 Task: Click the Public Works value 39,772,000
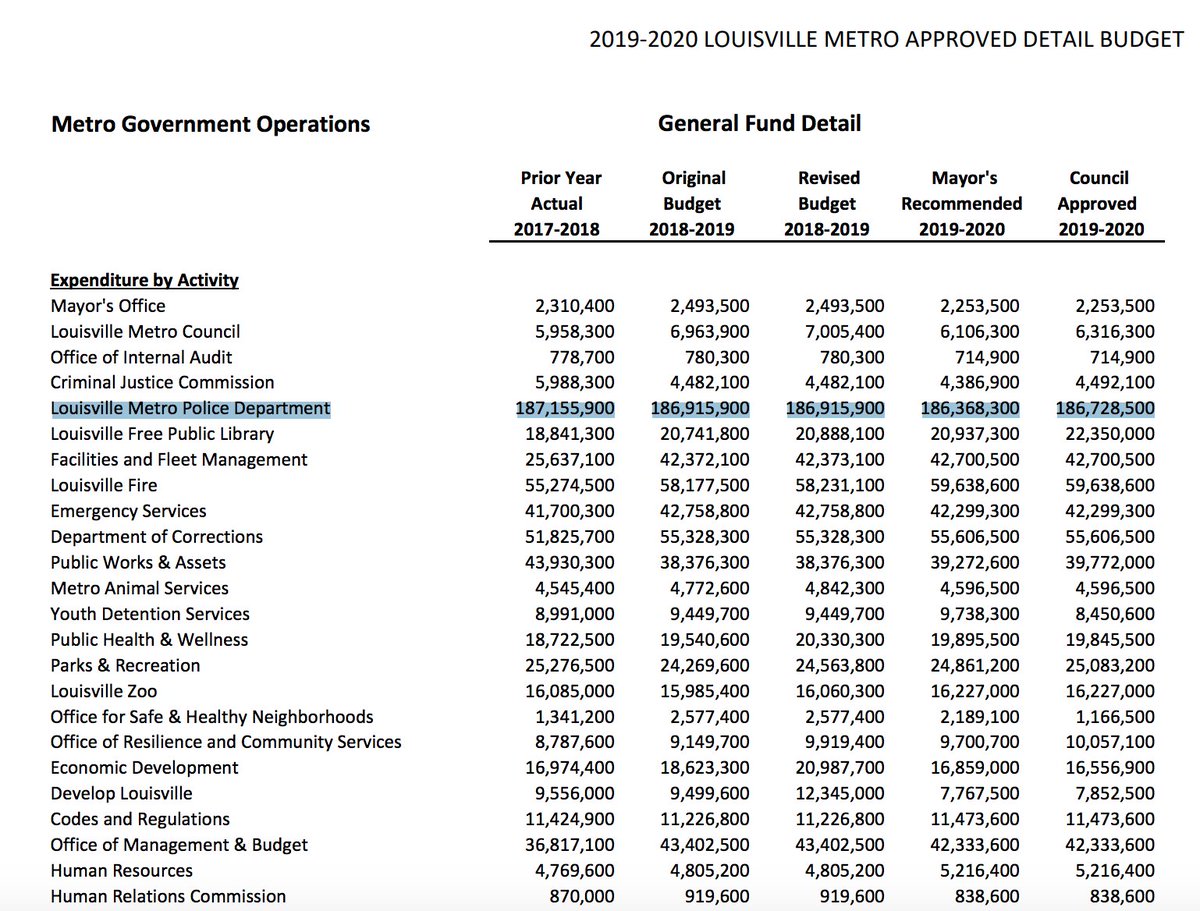pos(1109,562)
